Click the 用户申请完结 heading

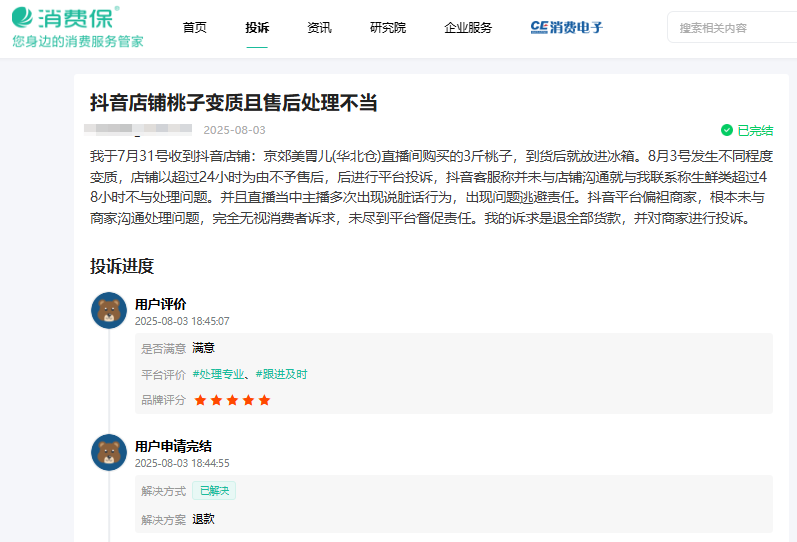click(173, 446)
